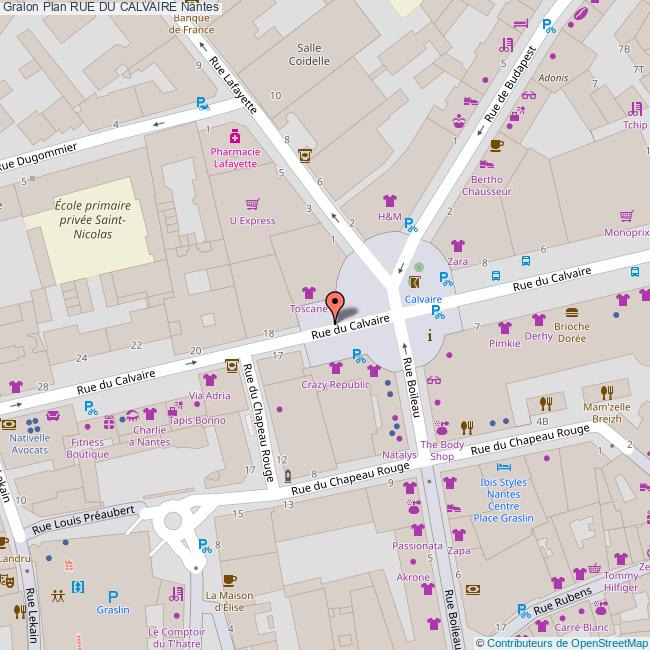Viewport: 650px width, 650px height.
Task: Click the La Maison d'Élise café icon
Action: (230, 579)
